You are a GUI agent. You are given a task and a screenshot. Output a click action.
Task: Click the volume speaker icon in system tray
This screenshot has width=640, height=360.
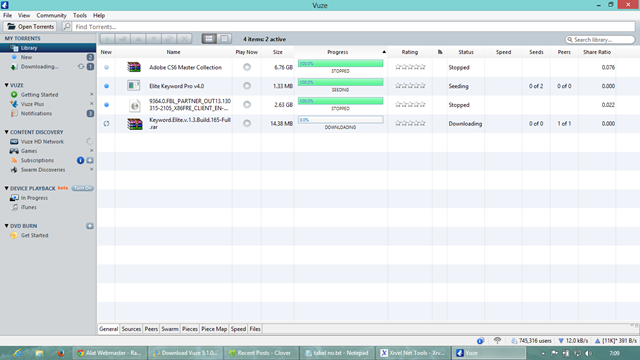pos(588,353)
